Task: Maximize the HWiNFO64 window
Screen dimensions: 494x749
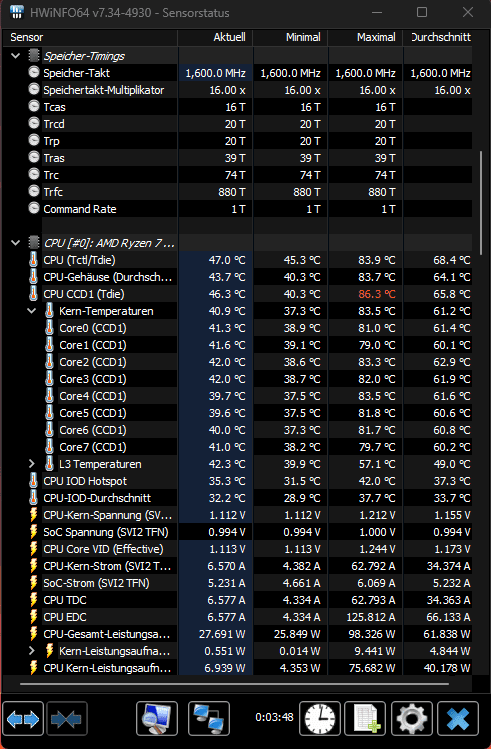Action: pyautogui.click(x=422, y=12)
